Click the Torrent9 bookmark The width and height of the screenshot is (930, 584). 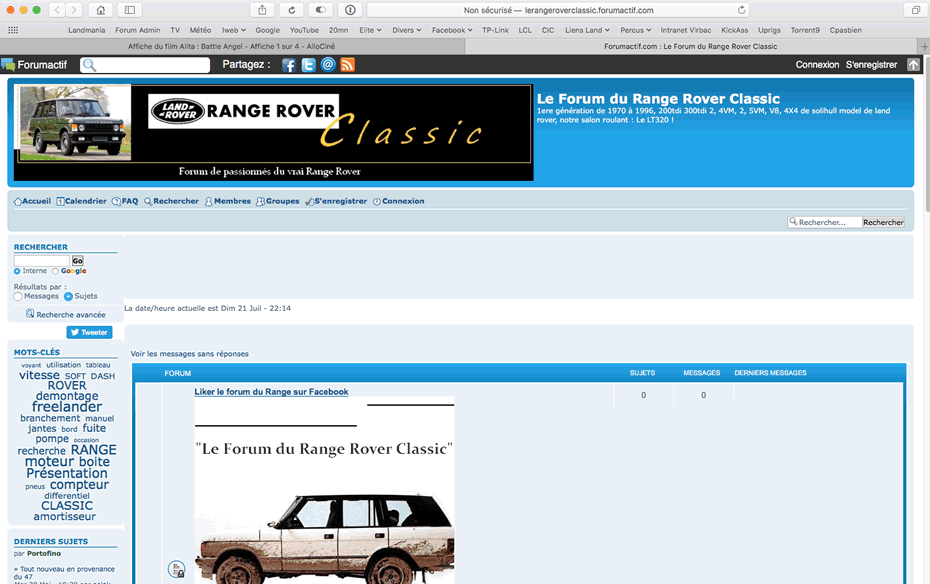(805, 30)
